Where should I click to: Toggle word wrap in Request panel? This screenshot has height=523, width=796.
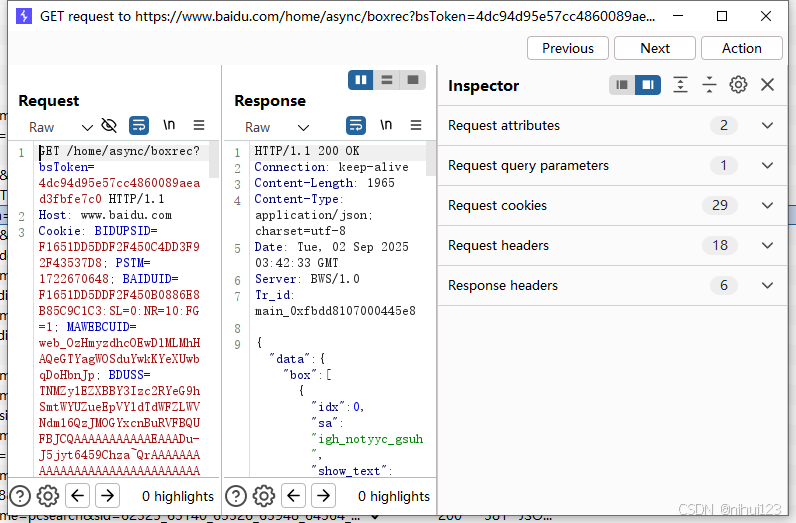point(139,125)
